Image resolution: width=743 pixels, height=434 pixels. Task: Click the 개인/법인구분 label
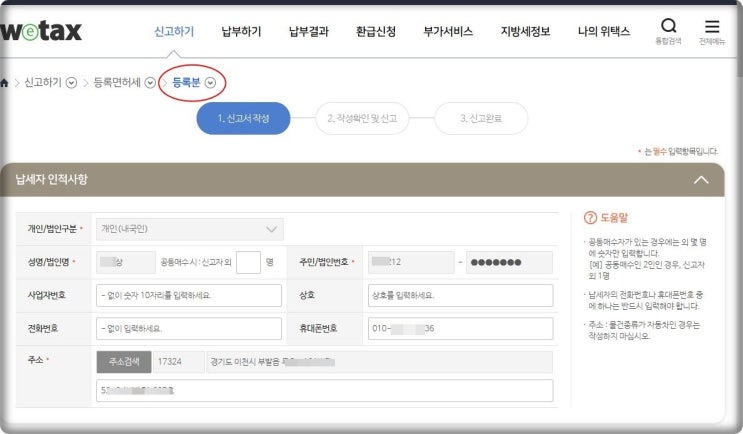(x=52, y=229)
